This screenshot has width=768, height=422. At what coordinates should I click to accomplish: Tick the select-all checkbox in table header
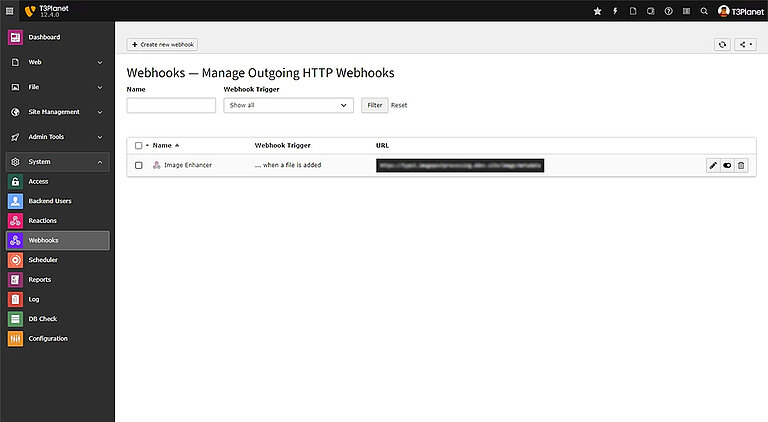click(x=139, y=145)
